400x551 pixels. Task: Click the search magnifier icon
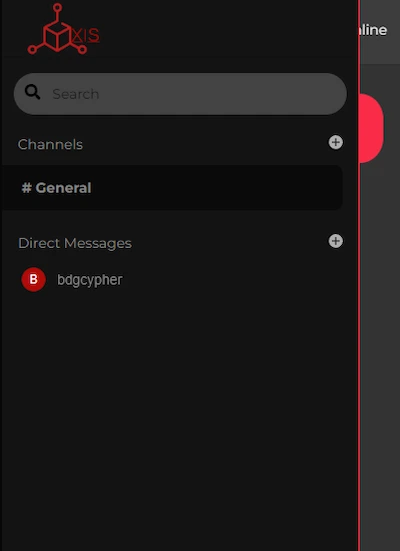(x=32, y=92)
